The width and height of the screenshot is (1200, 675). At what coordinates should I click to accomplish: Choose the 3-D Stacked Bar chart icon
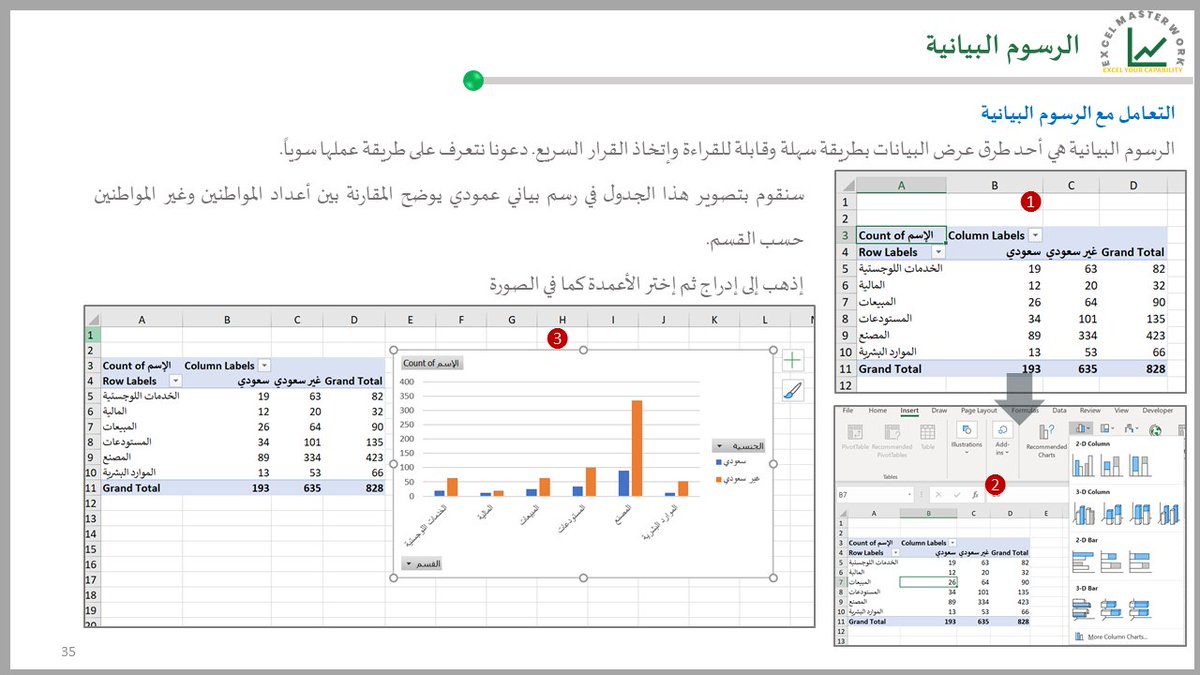coord(1112,608)
